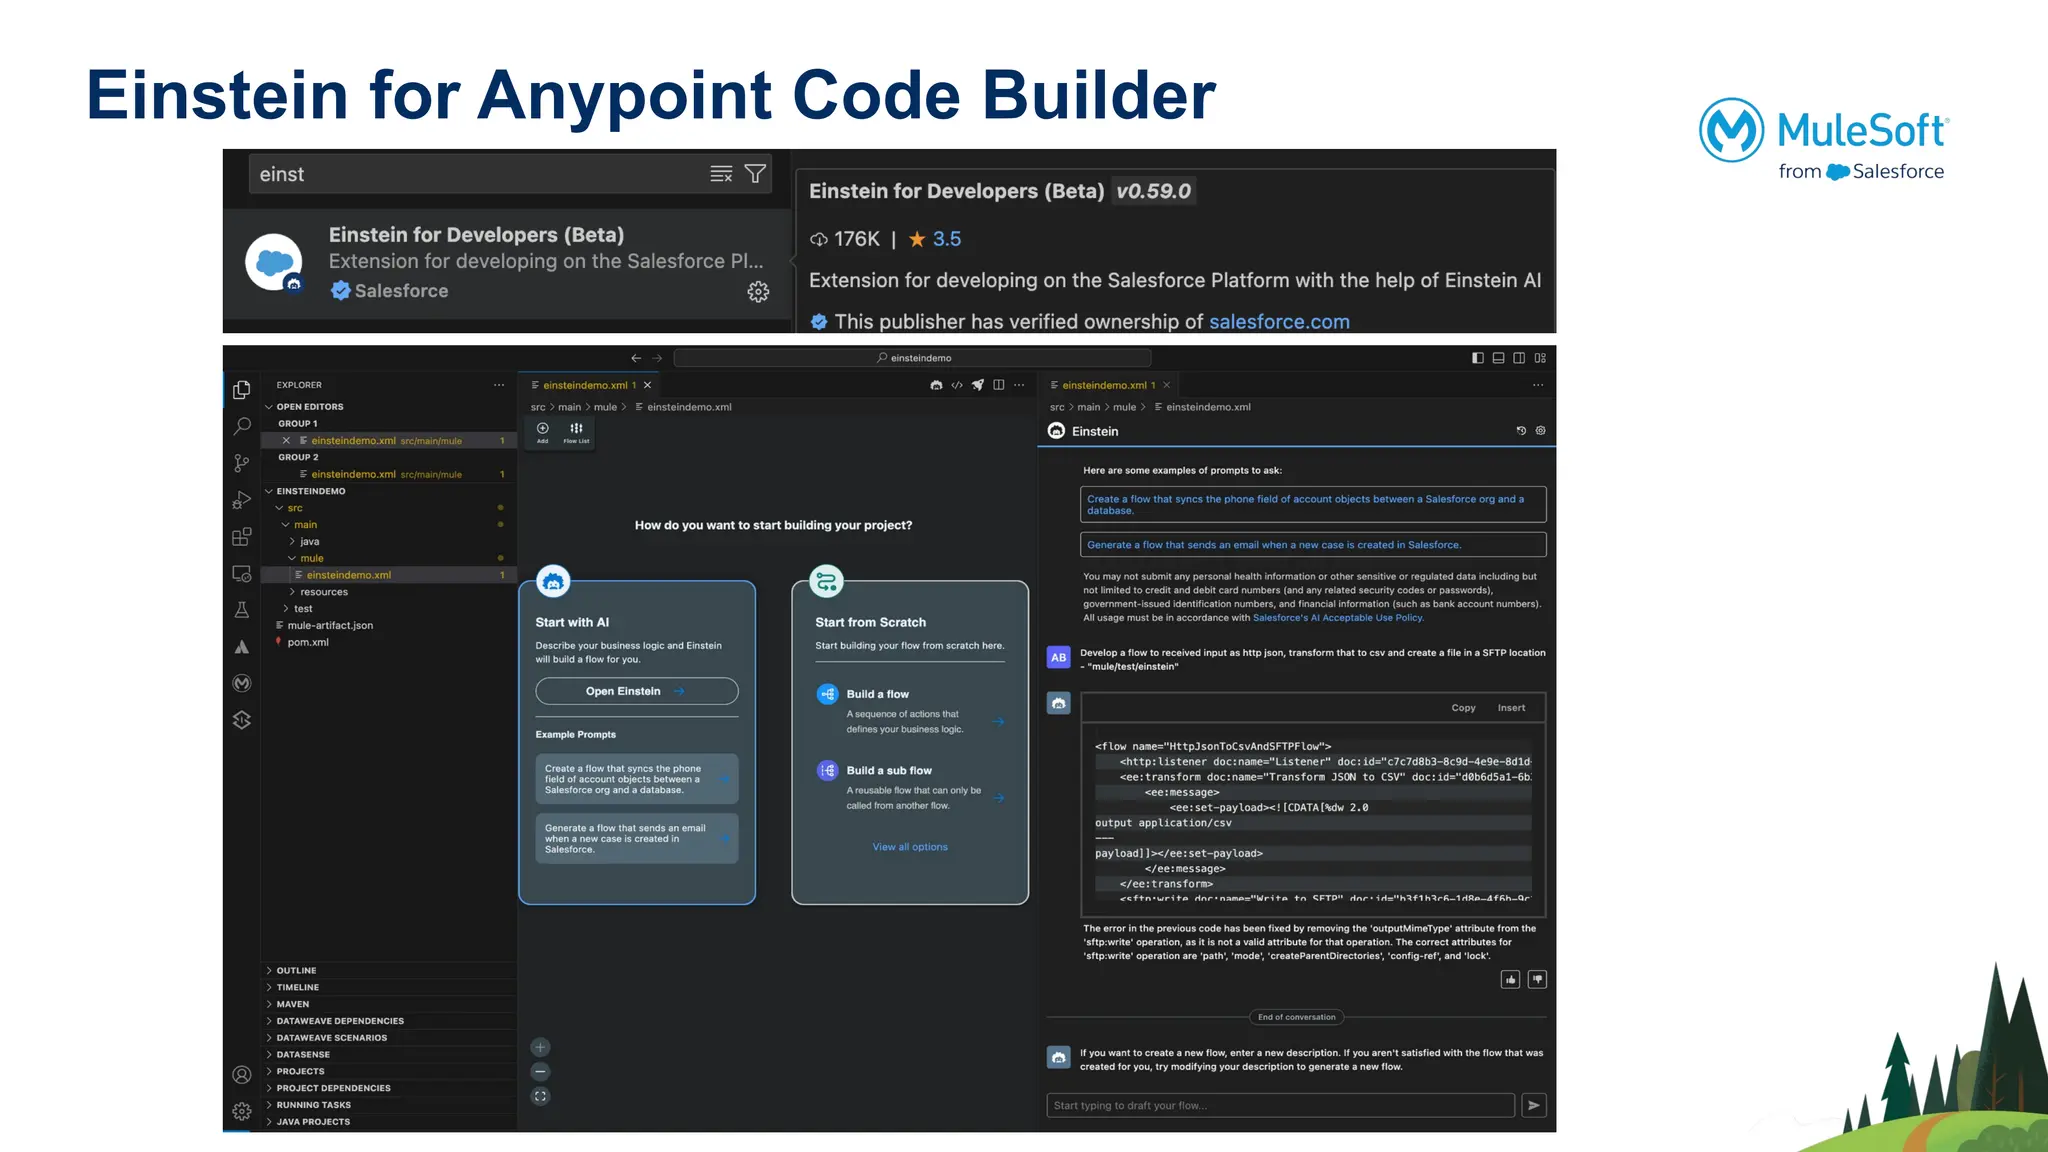The height and width of the screenshot is (1152, 2048).
Task: Open Einstein panel settings gear
Action: click(x=1540, y=431)
